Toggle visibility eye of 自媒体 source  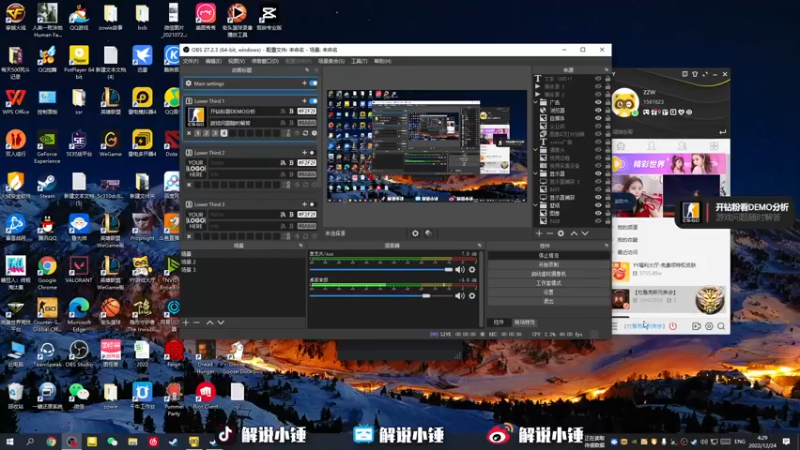click(x=598, y=118)
